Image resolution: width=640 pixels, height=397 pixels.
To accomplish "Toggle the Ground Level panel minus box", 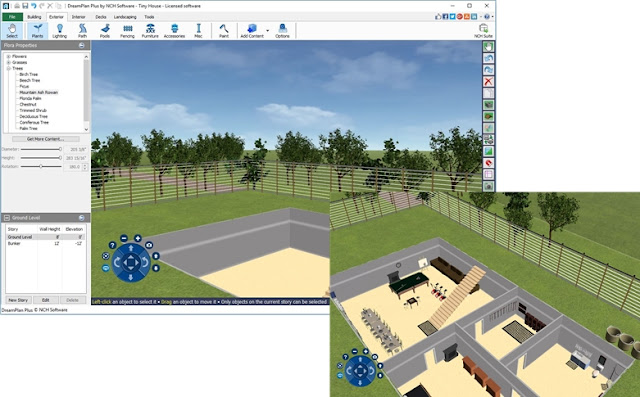I will pos(7,218).
